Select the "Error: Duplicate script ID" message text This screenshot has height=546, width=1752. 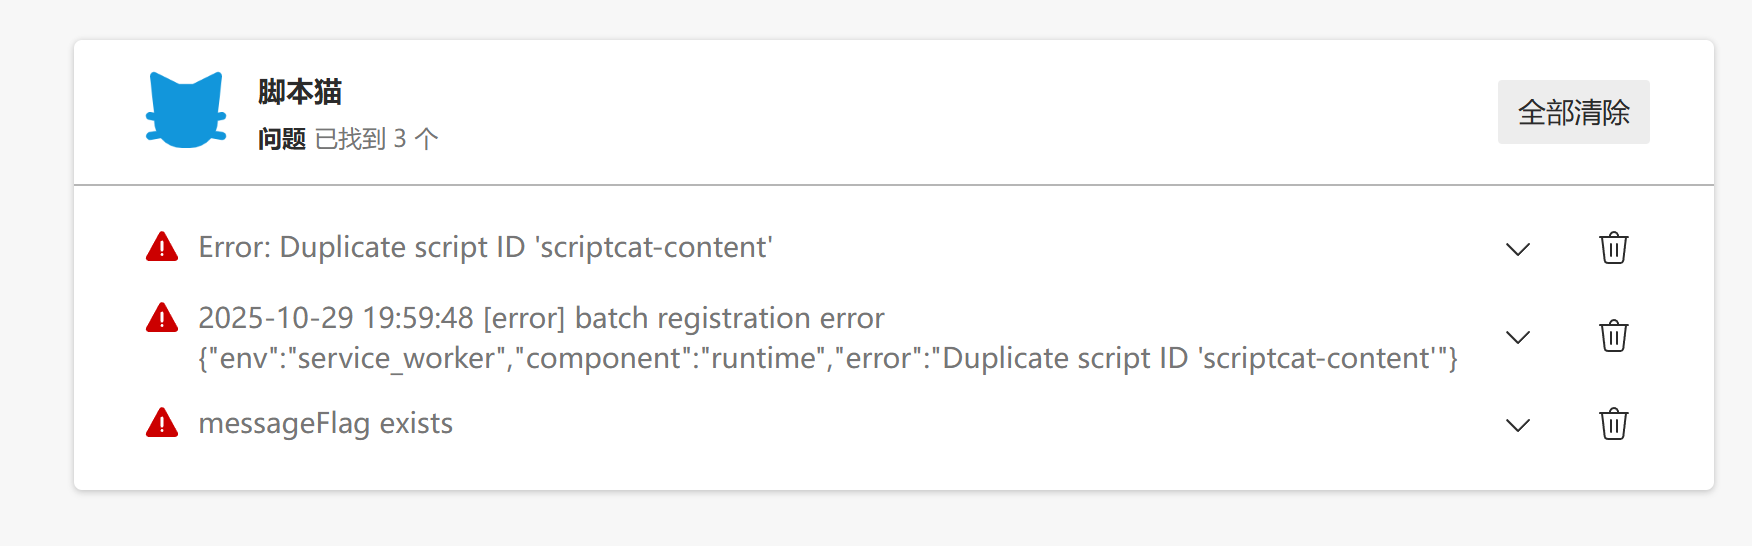click(x=485, y=247)
